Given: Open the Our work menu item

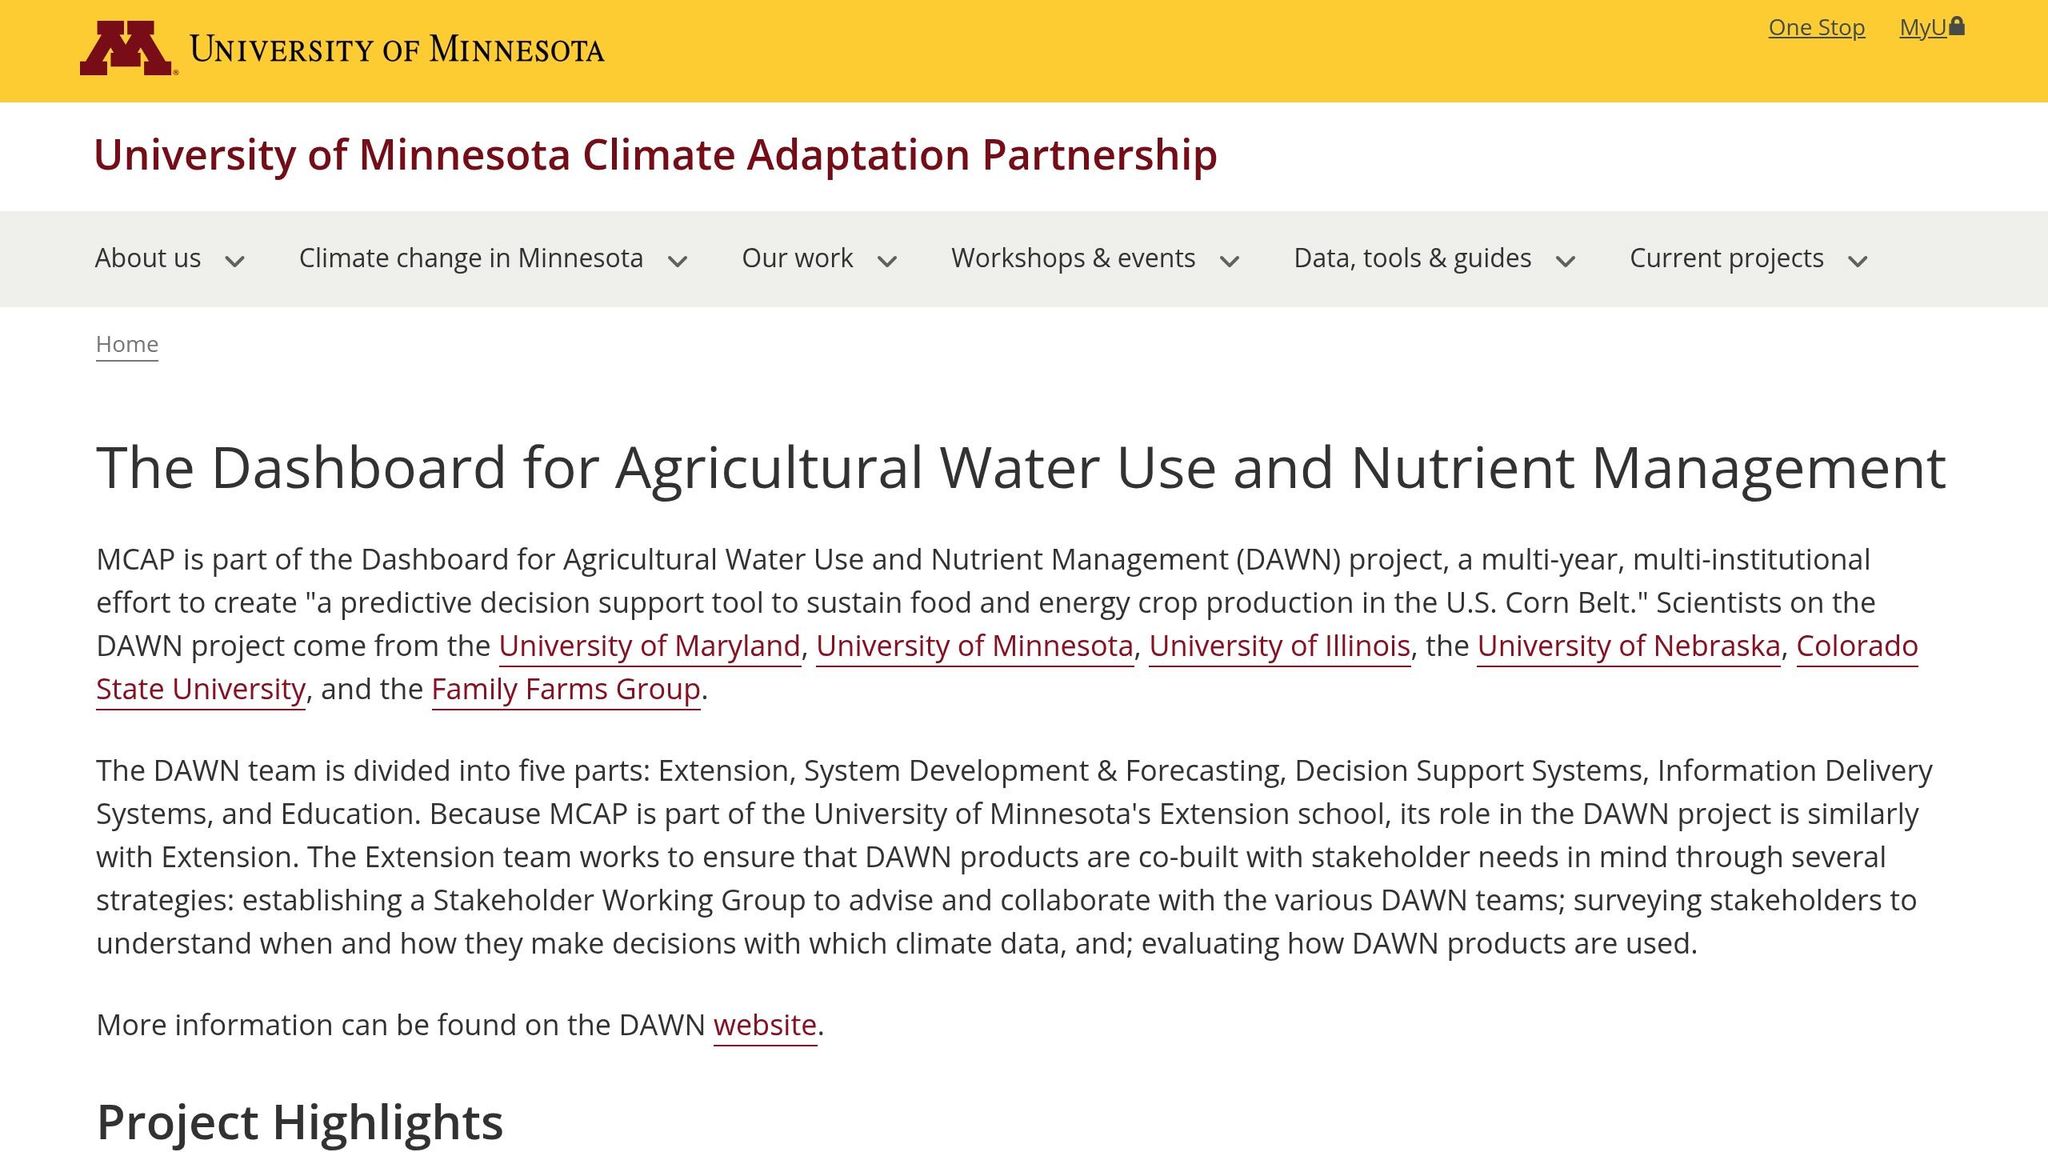Looking at the screenshot, I should (797, 258).
